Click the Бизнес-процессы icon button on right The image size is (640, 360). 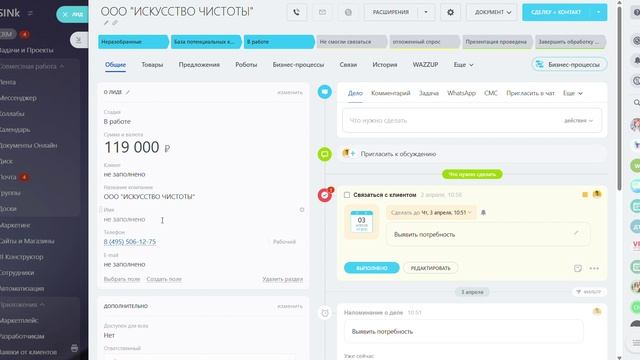pos(569,64)
